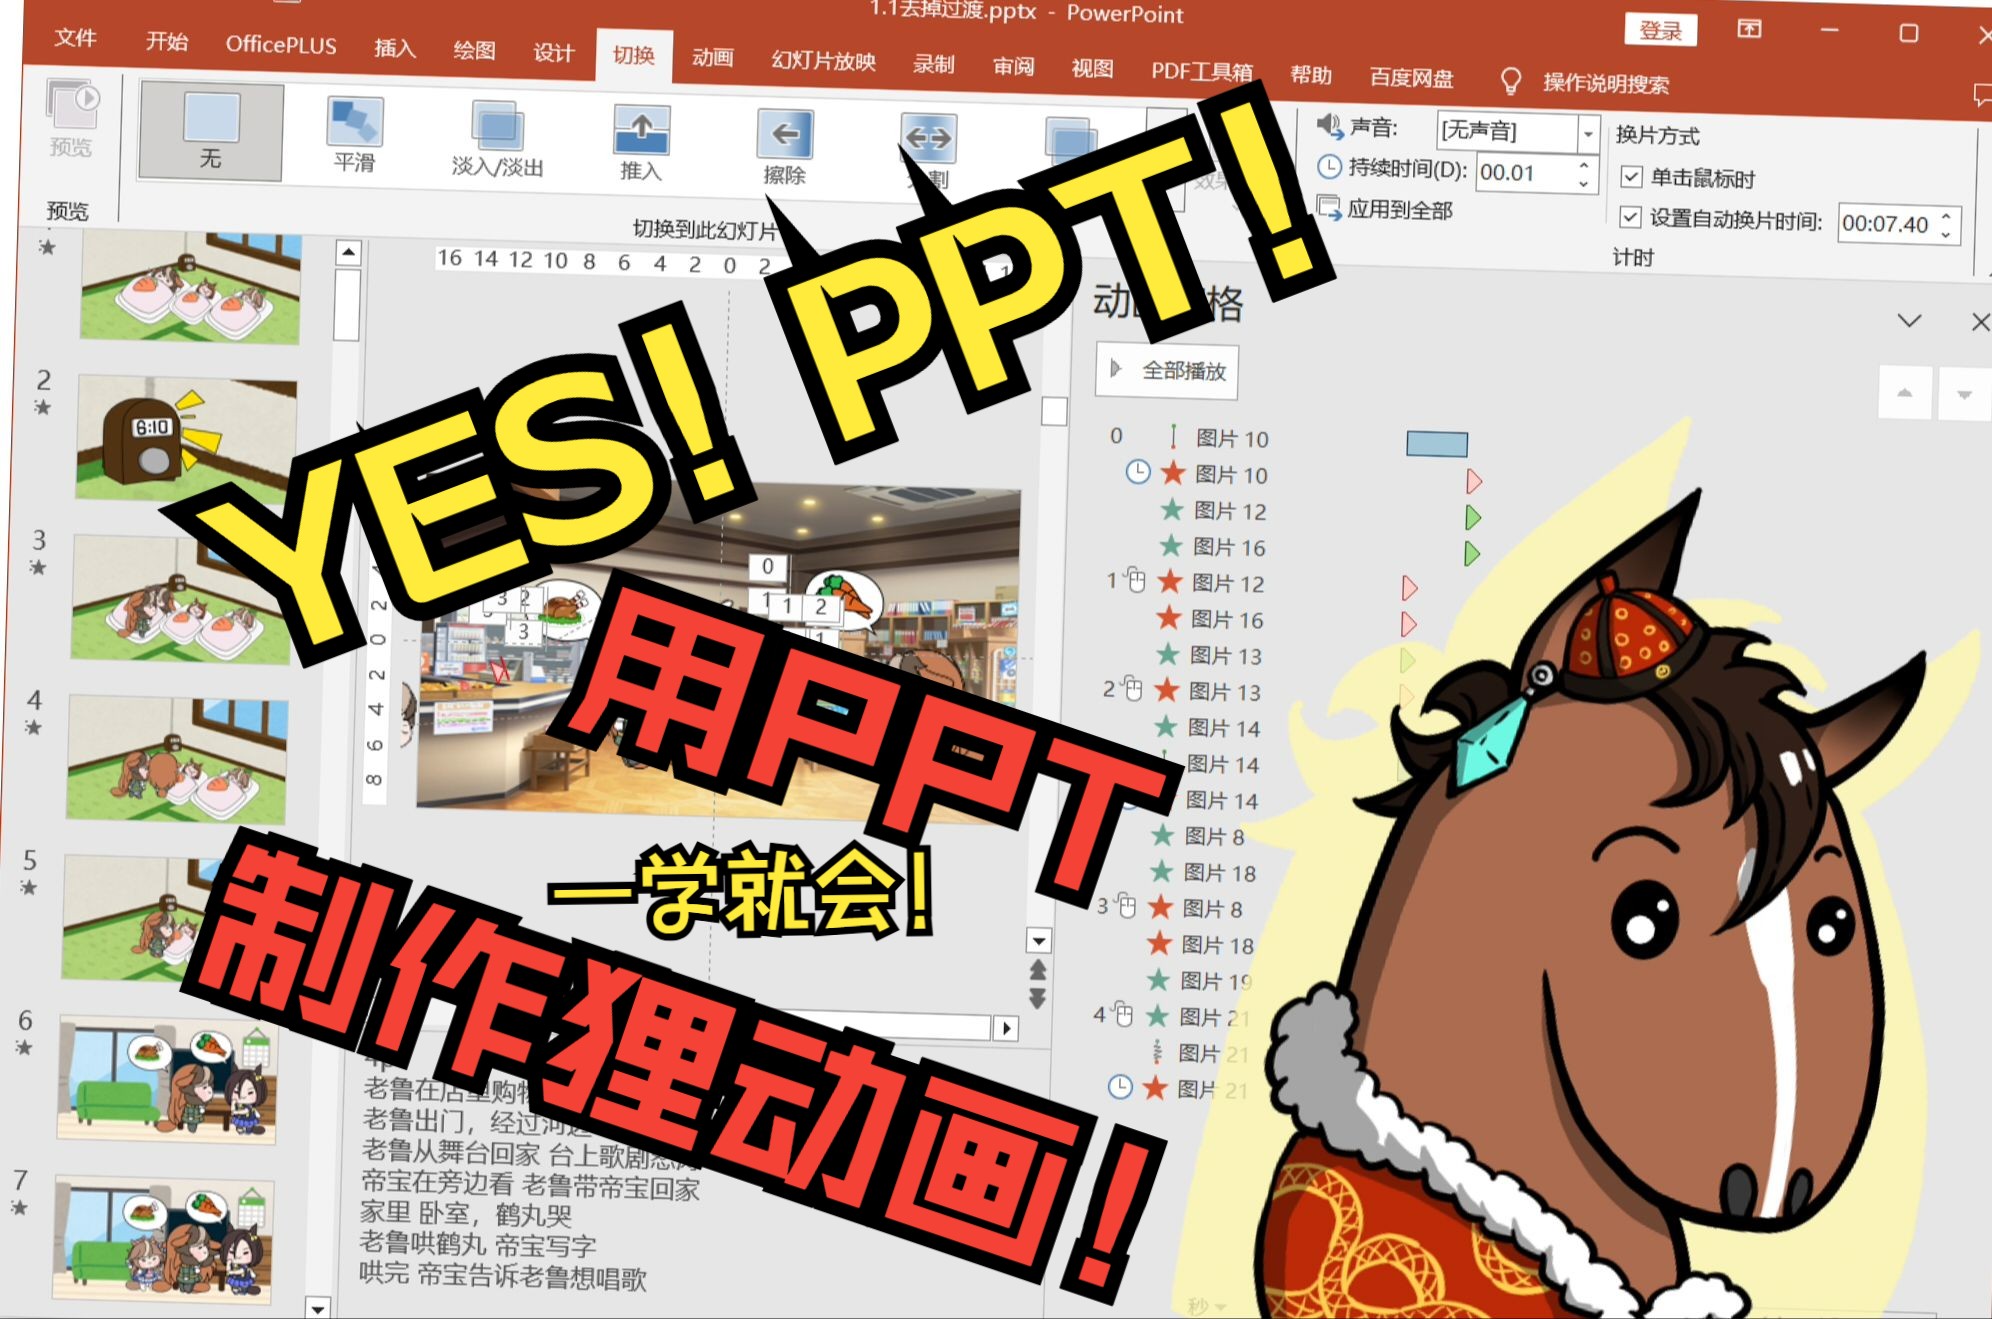Increase the auto-advance time 00:07.40
Viewport: 1992px width, 1319px height.
tap(1947, 215)
